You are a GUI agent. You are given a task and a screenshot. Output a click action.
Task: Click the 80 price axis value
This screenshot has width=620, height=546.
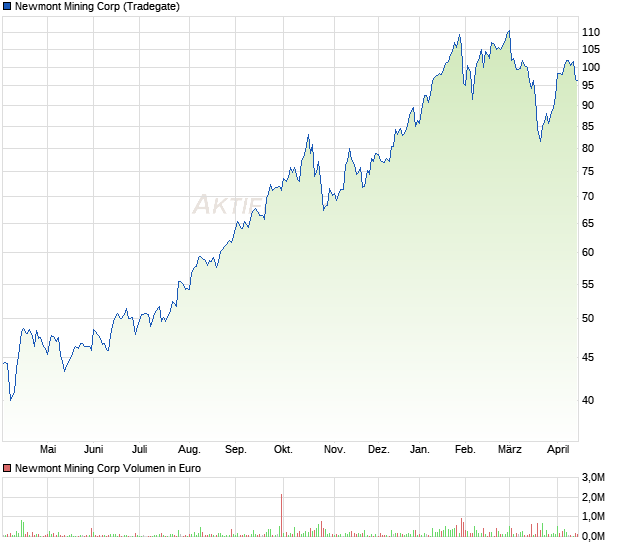(x=588, y=148)
